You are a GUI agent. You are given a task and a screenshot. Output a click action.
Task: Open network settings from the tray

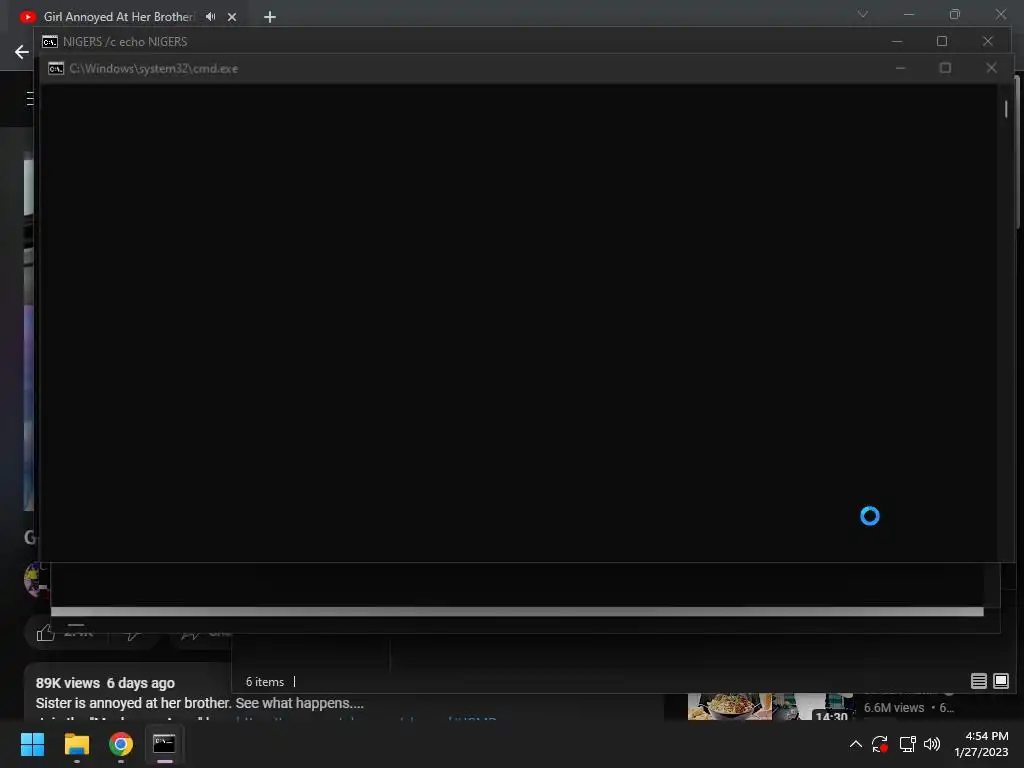pyautogui.click(x=907, y=744)
